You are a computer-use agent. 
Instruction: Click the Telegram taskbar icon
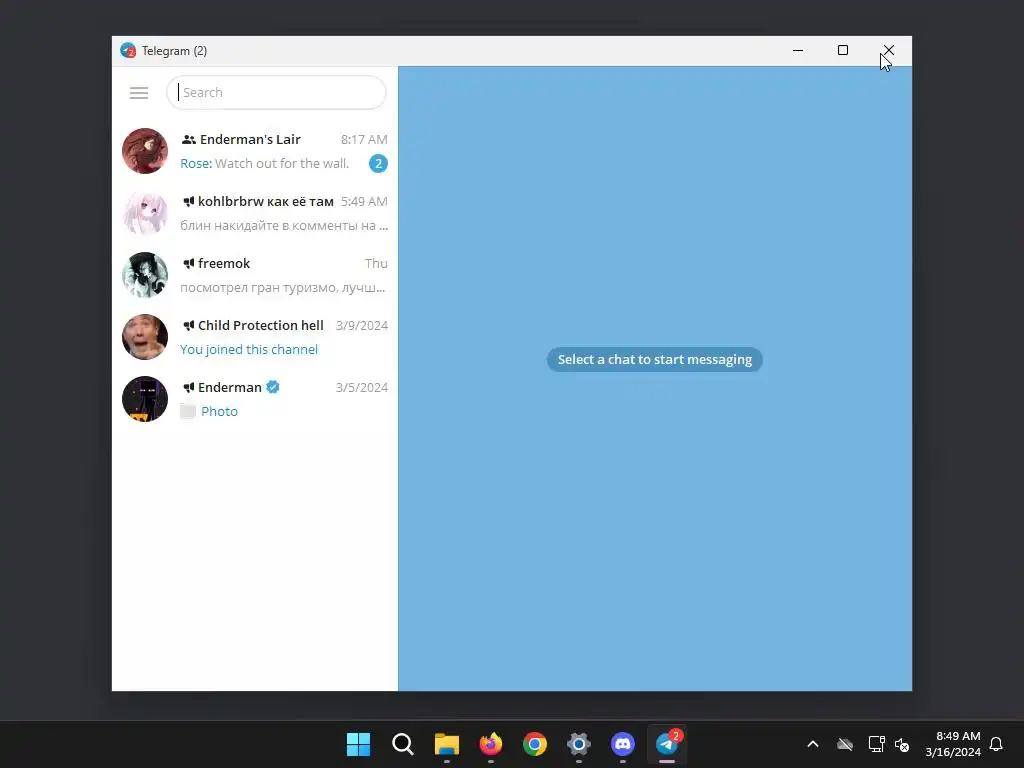(667, 744)
